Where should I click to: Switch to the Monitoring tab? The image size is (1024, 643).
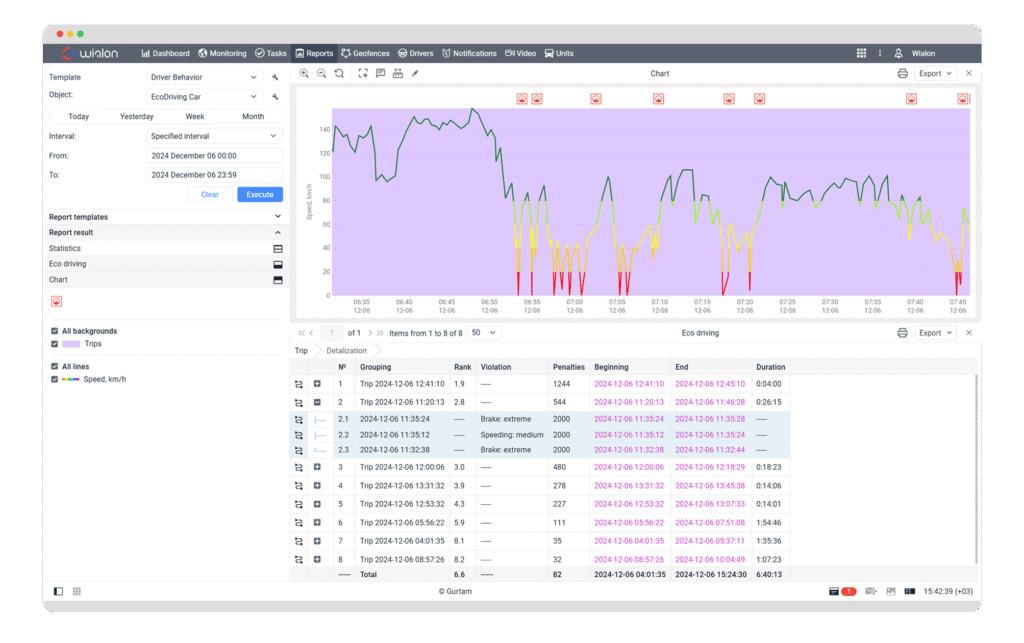(x=222, y=53)
